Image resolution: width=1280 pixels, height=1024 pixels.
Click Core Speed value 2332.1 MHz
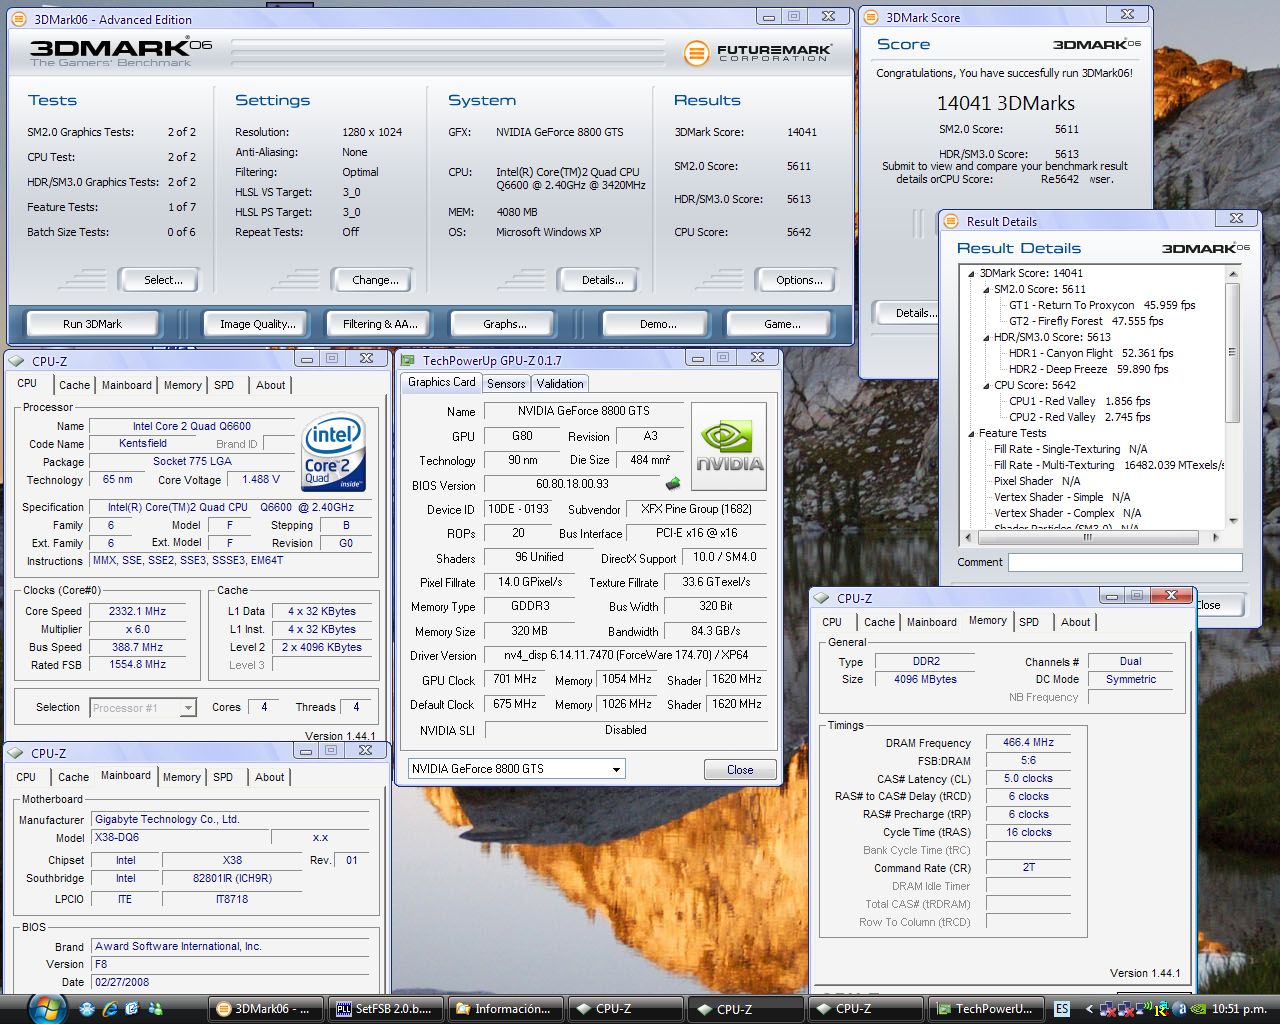137,611
